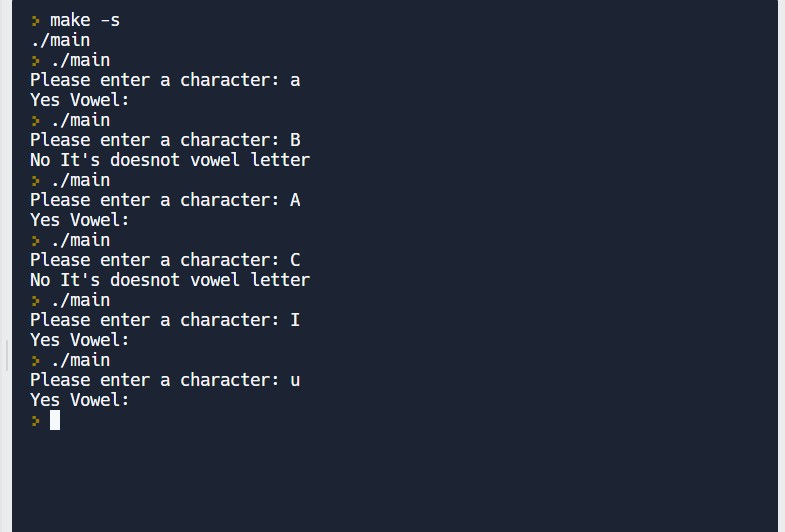Image resolution: width=785 pixels, height=532 pixels.
Task: Click the prompt arrow above the 'B' entry
Action: point(36,121)
